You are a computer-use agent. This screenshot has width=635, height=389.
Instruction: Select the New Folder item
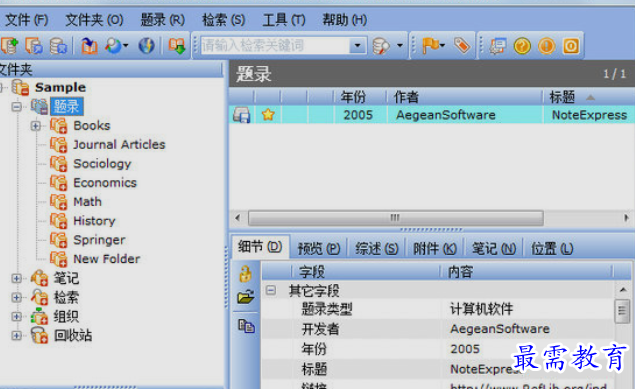[107, 259]
